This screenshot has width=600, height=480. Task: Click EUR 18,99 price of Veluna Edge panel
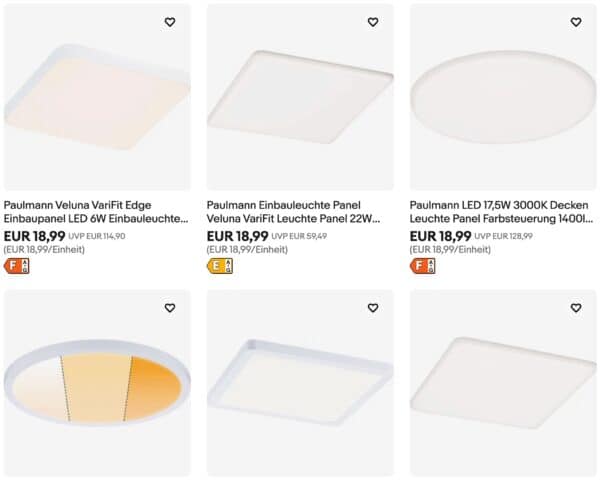(35, 236)
